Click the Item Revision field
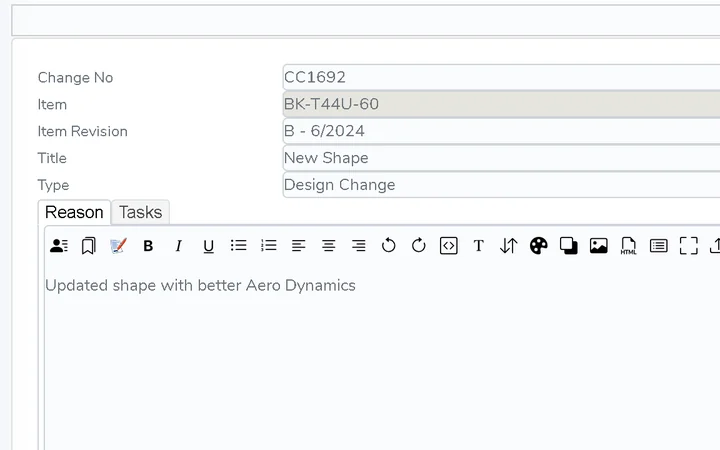720x450 pixels. [x=501, y=131]
